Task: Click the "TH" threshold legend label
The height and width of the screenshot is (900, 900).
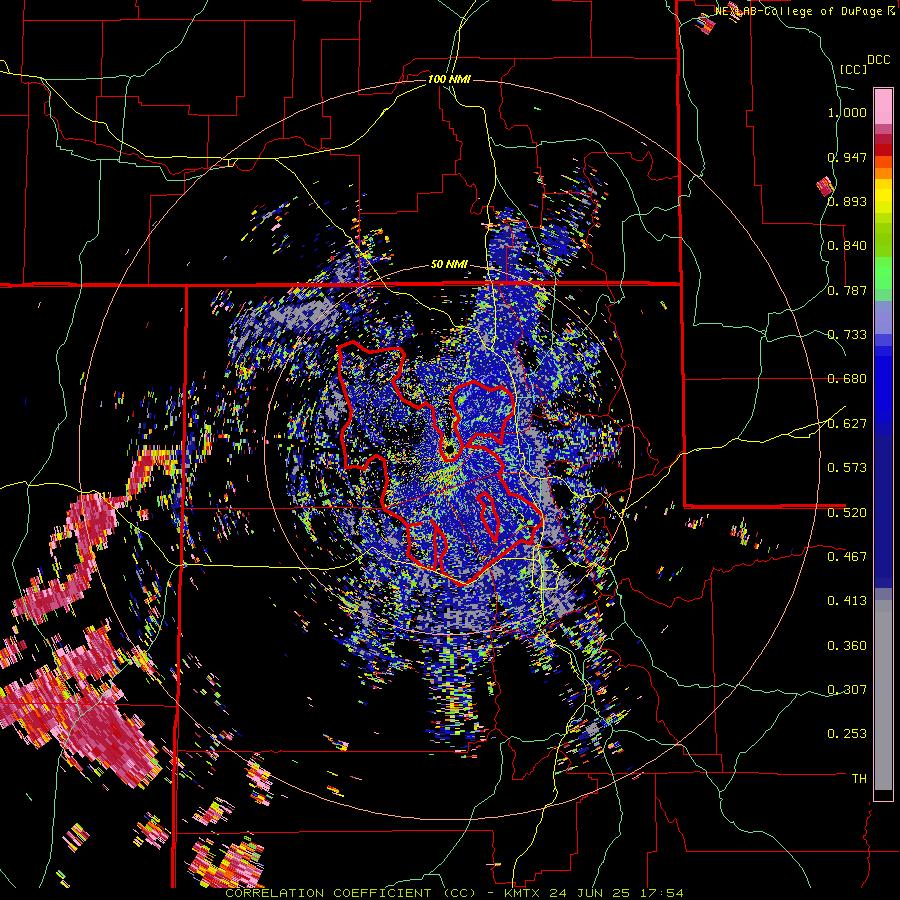Action: tap(859, 779)
